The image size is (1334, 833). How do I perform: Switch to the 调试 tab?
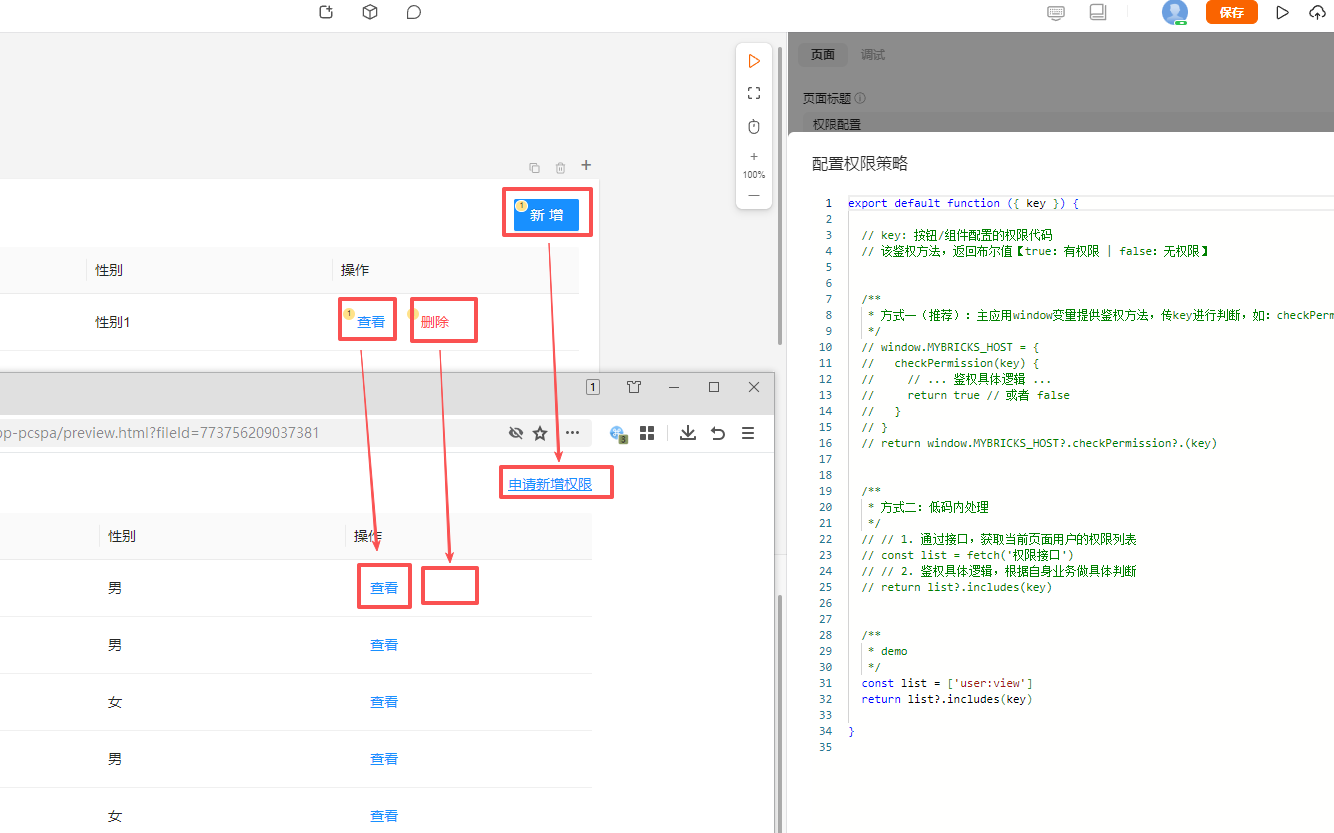(873, 55)
